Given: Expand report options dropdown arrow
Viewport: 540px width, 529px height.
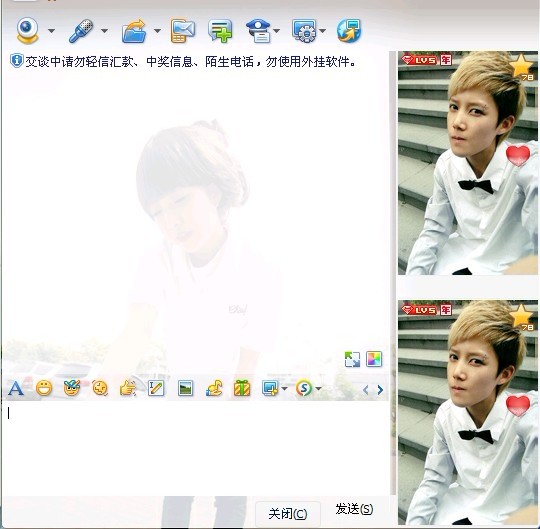Looking at the screenshot, I should coord(276,31).
